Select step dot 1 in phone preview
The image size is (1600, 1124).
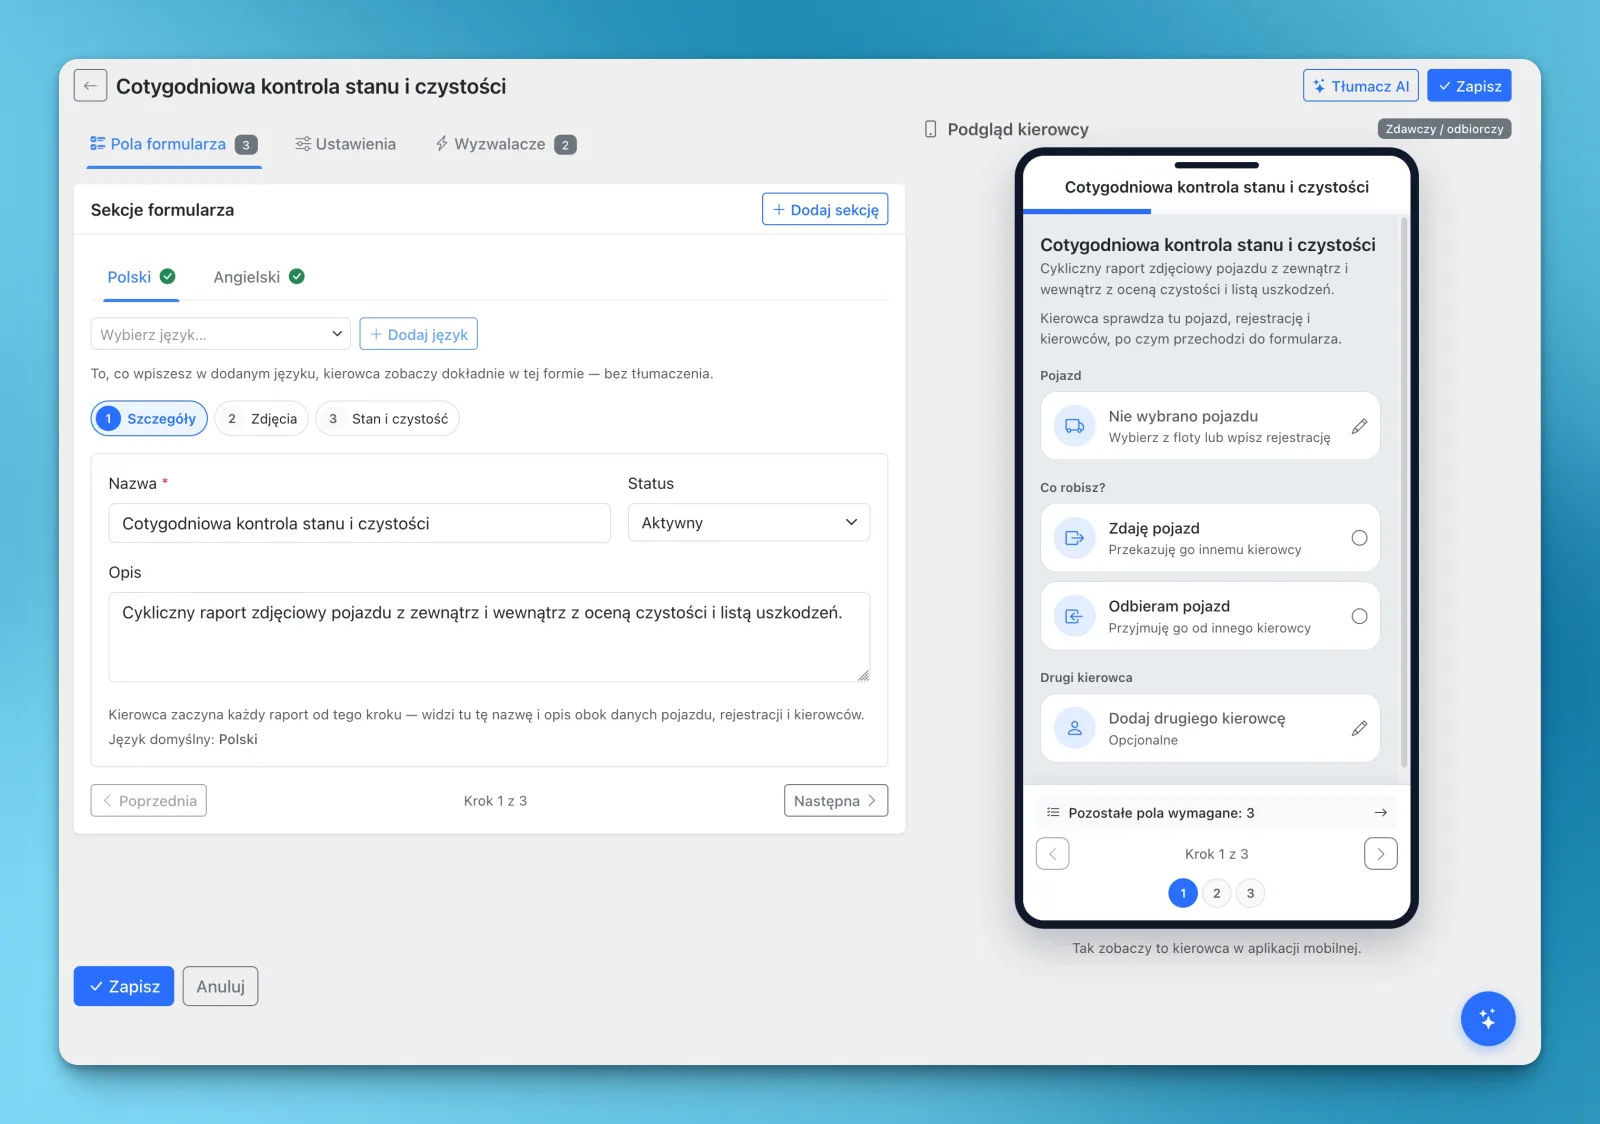click(1182, 893)
